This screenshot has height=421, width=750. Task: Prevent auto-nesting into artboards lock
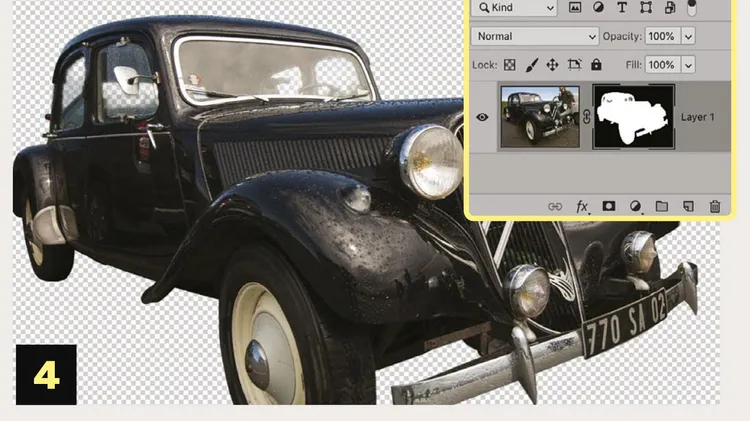click(574, 65)
